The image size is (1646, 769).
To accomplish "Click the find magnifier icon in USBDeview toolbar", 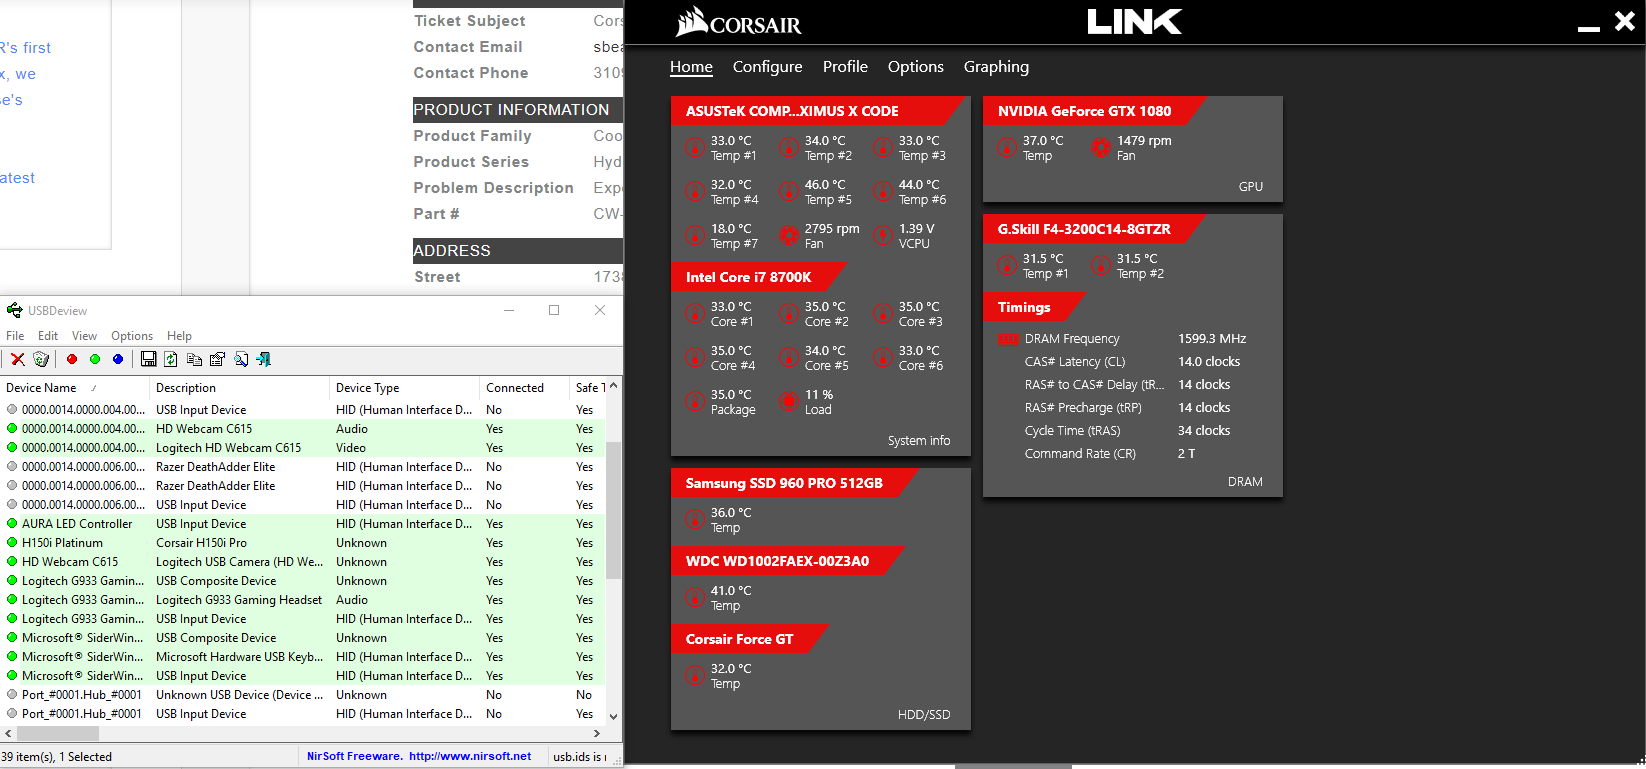I will pyautogui.click(x=241, y=359).
